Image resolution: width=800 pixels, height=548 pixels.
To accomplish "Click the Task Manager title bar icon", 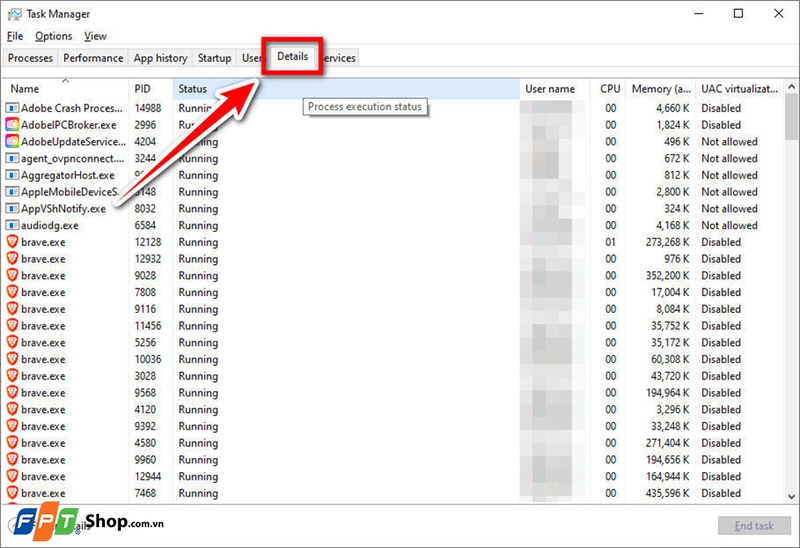I will pyautogui.click(x=14, y=14).
